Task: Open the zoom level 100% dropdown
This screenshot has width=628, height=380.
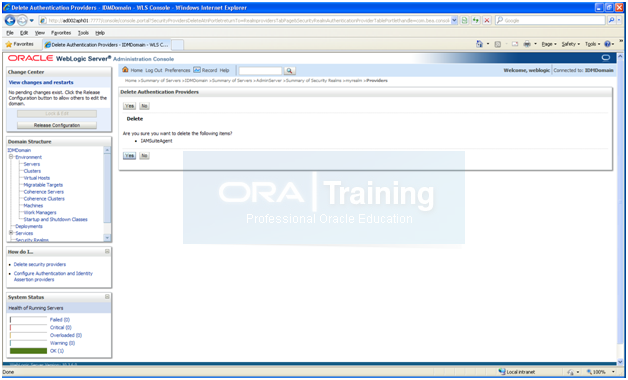Action: pos(600,372)
